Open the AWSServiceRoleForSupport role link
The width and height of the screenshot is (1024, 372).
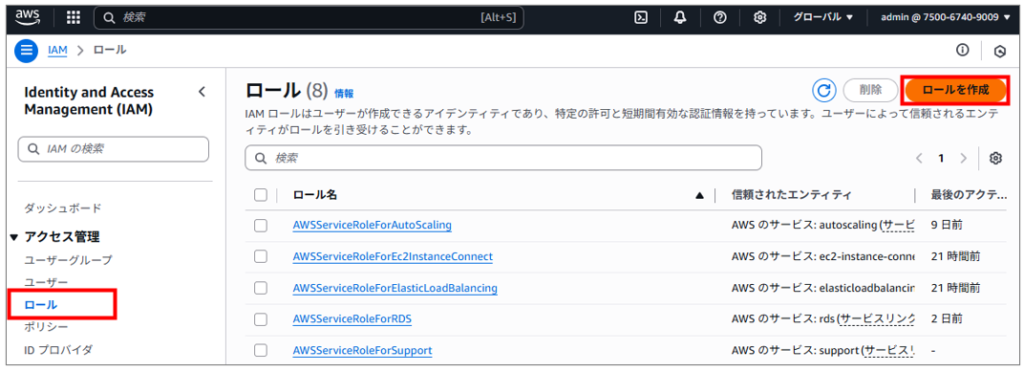click(x=362, y=350)
